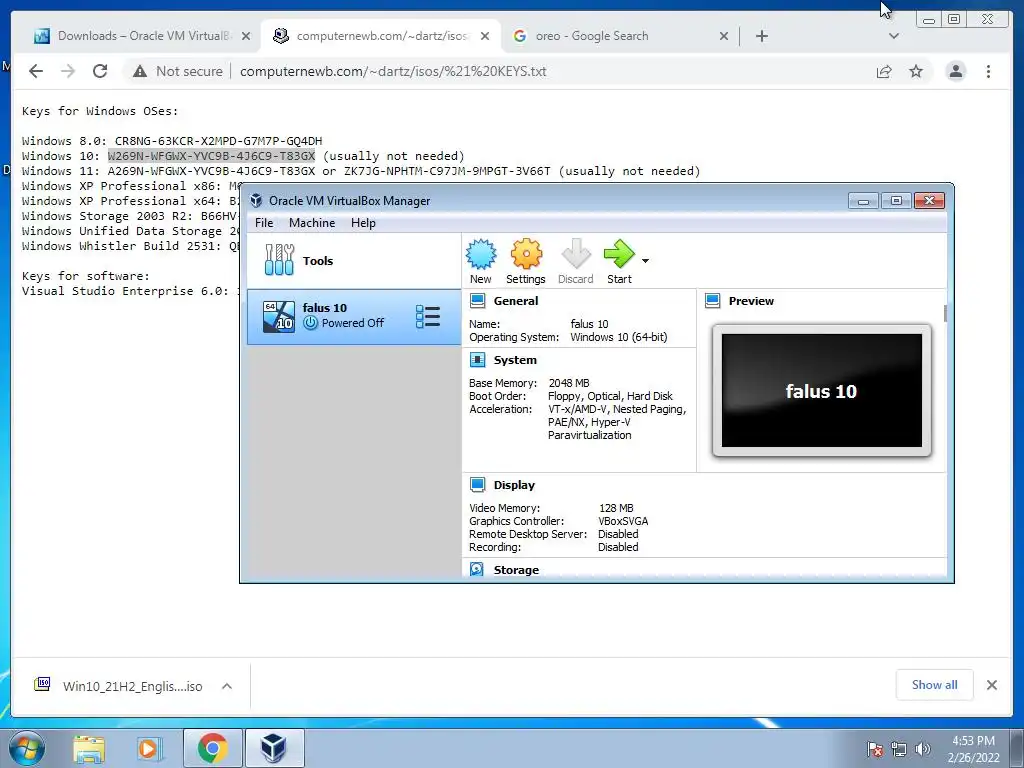Open the Chrome profile avatar
This screenshot has height=768, width=1024.
click(956, 71)
